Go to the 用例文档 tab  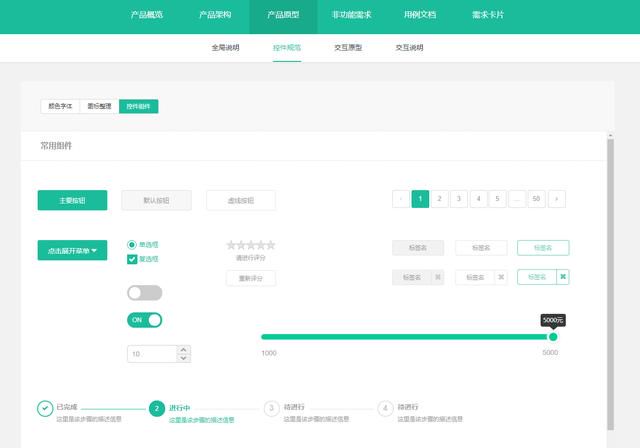pyautogui.click(x=420, y=15)
